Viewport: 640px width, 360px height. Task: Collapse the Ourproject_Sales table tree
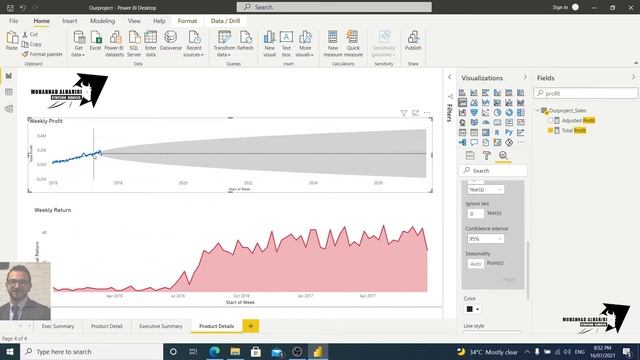(x=538, y=110)
